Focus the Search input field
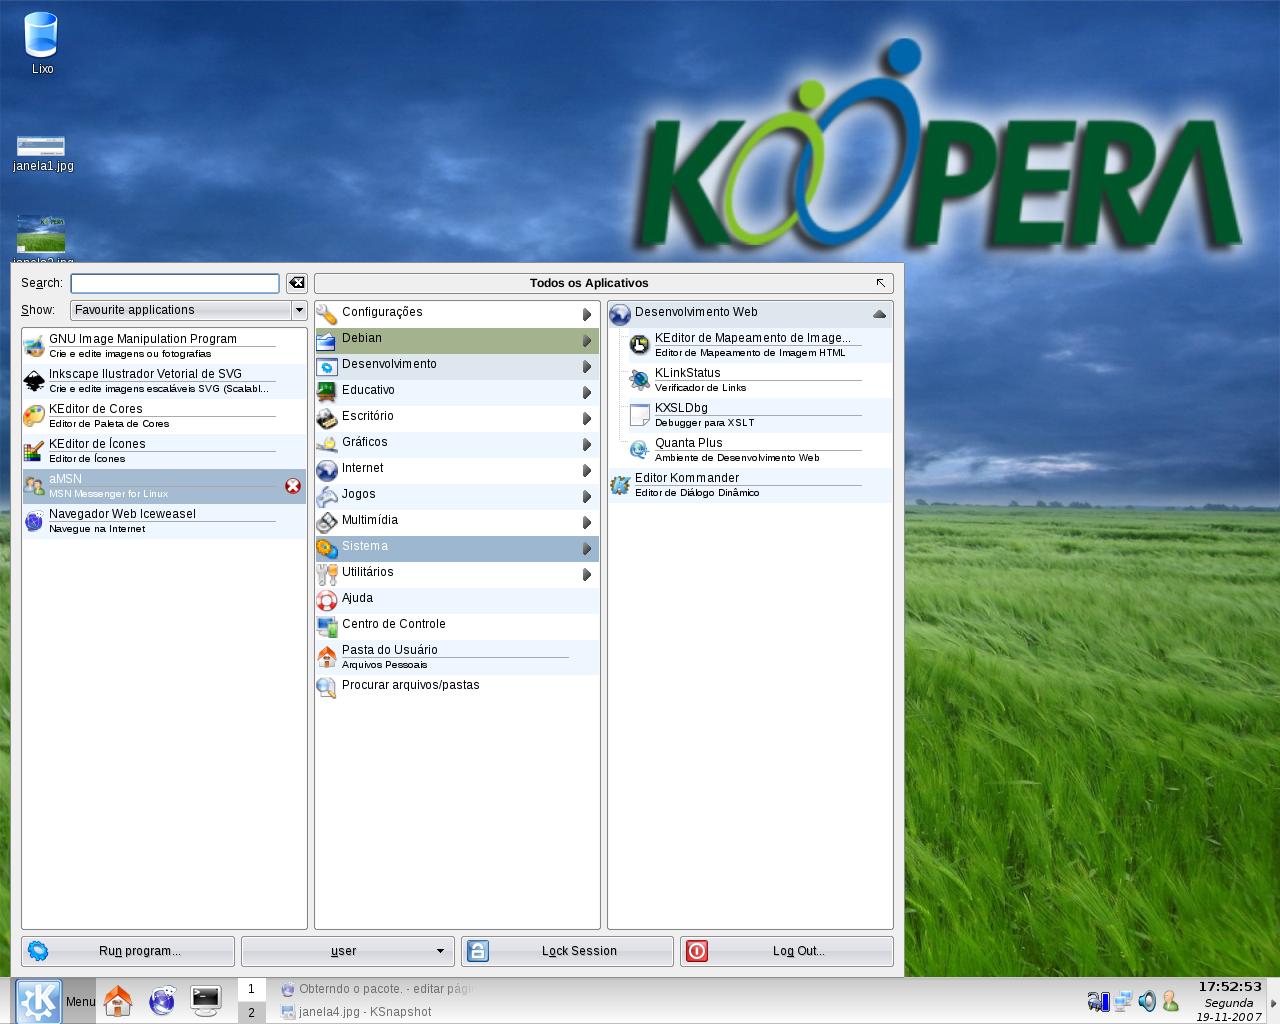 coord(175,283)
